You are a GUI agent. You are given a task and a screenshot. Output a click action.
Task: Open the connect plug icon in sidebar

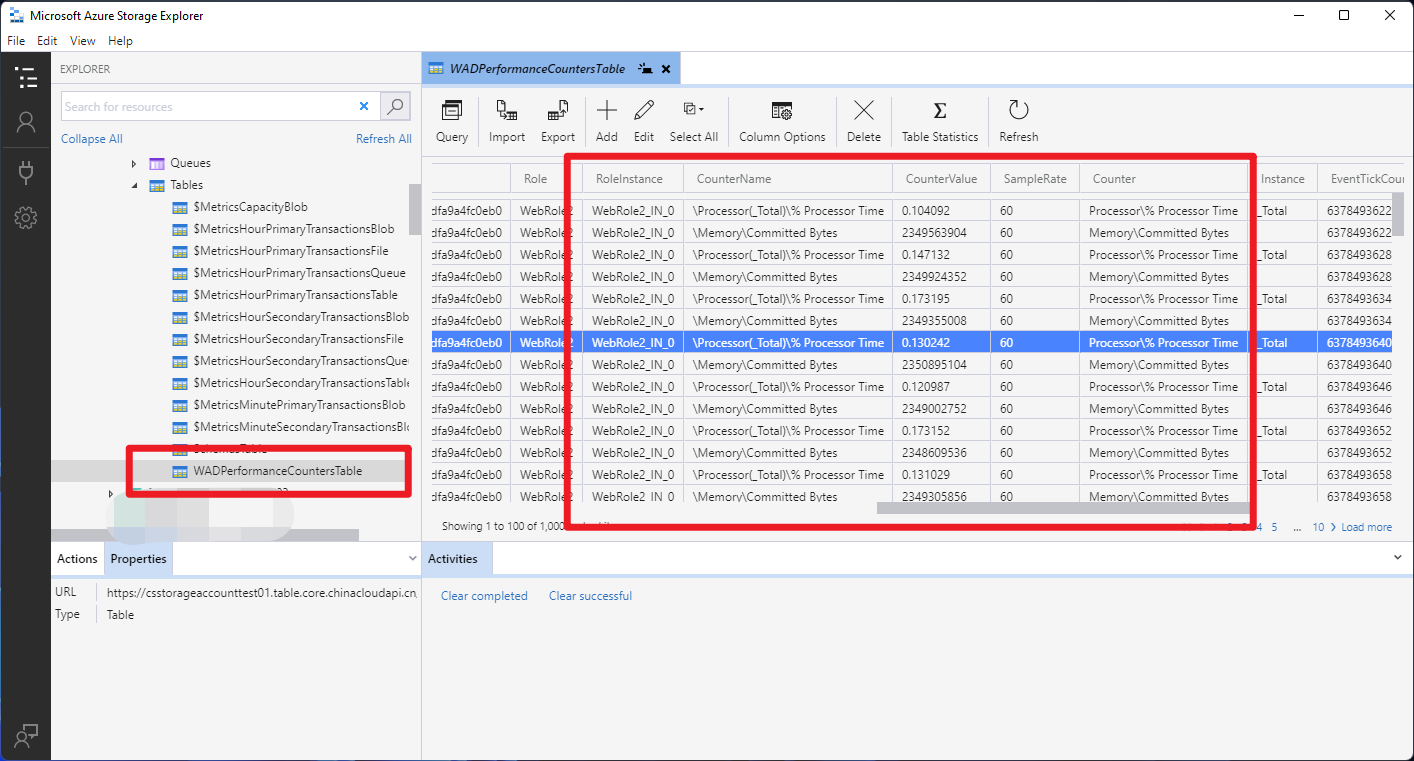pyautogui.click(x=26, y=172)
